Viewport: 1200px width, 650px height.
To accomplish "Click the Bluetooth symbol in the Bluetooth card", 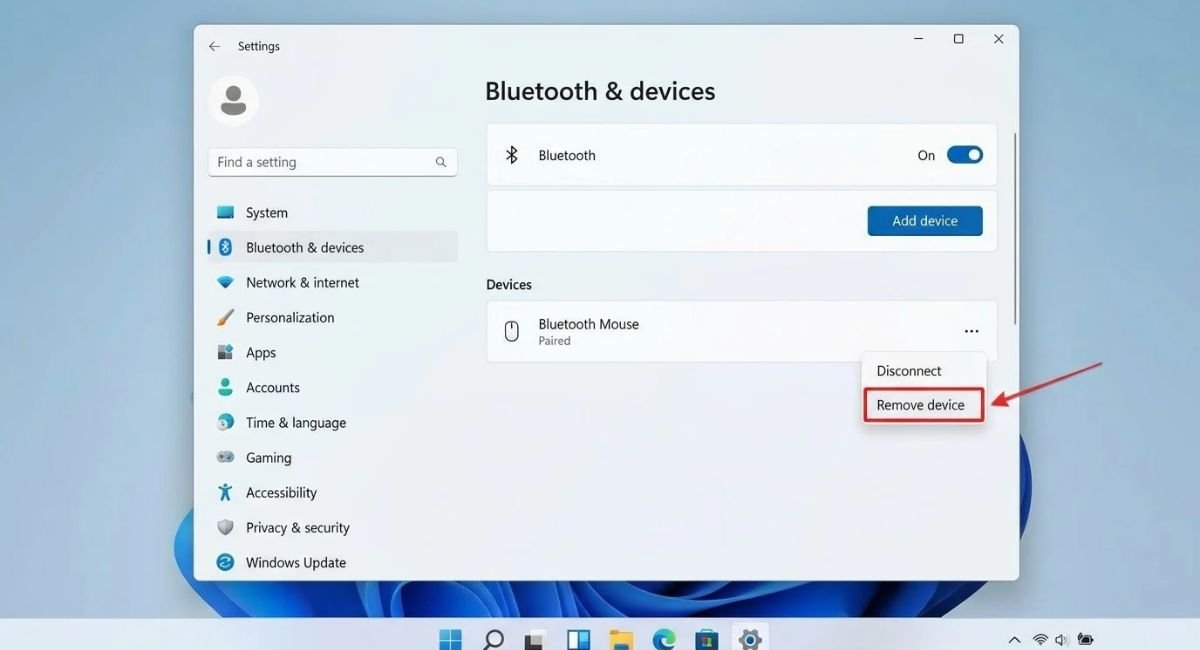I will click(x=511, y=155).
